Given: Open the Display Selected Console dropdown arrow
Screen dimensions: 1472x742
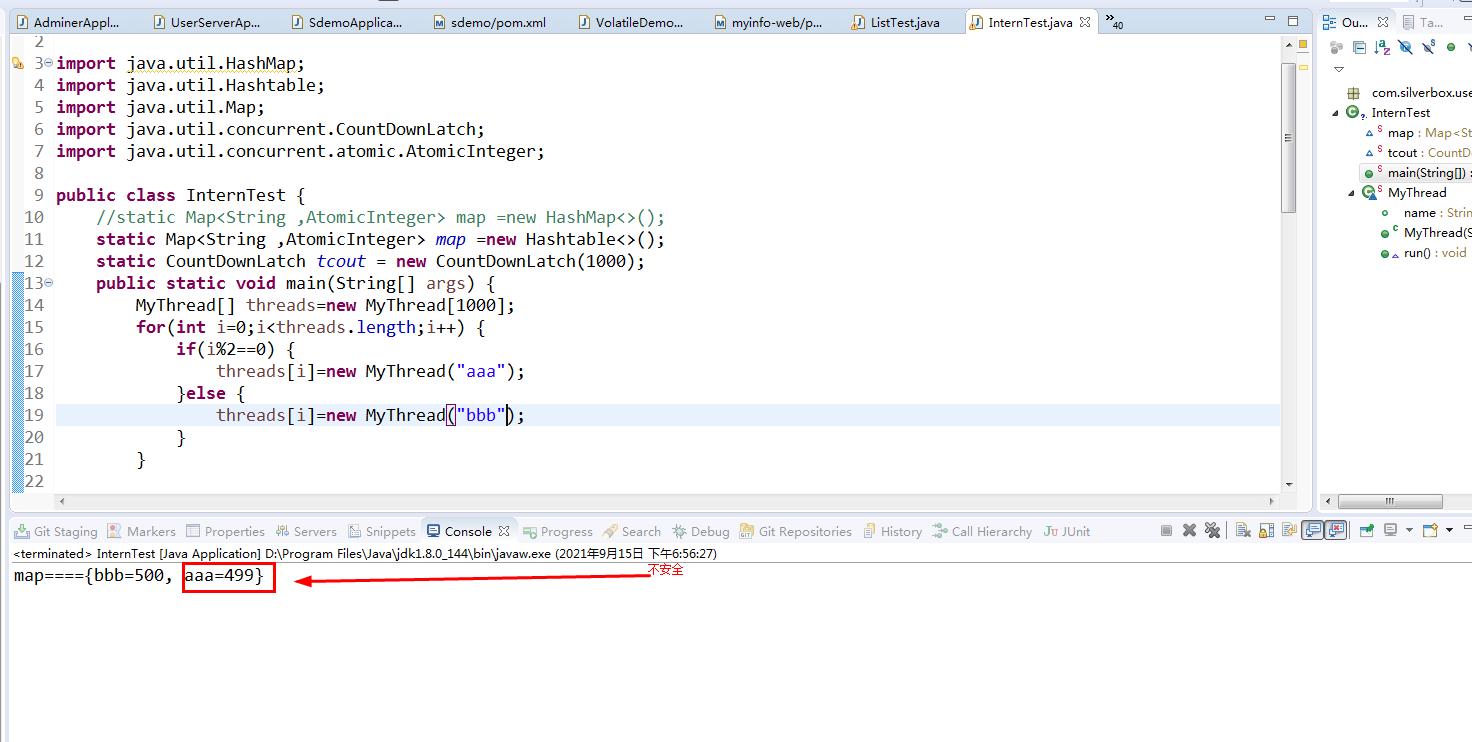Looking at the screenshot, I should [x=1408, y=531].
